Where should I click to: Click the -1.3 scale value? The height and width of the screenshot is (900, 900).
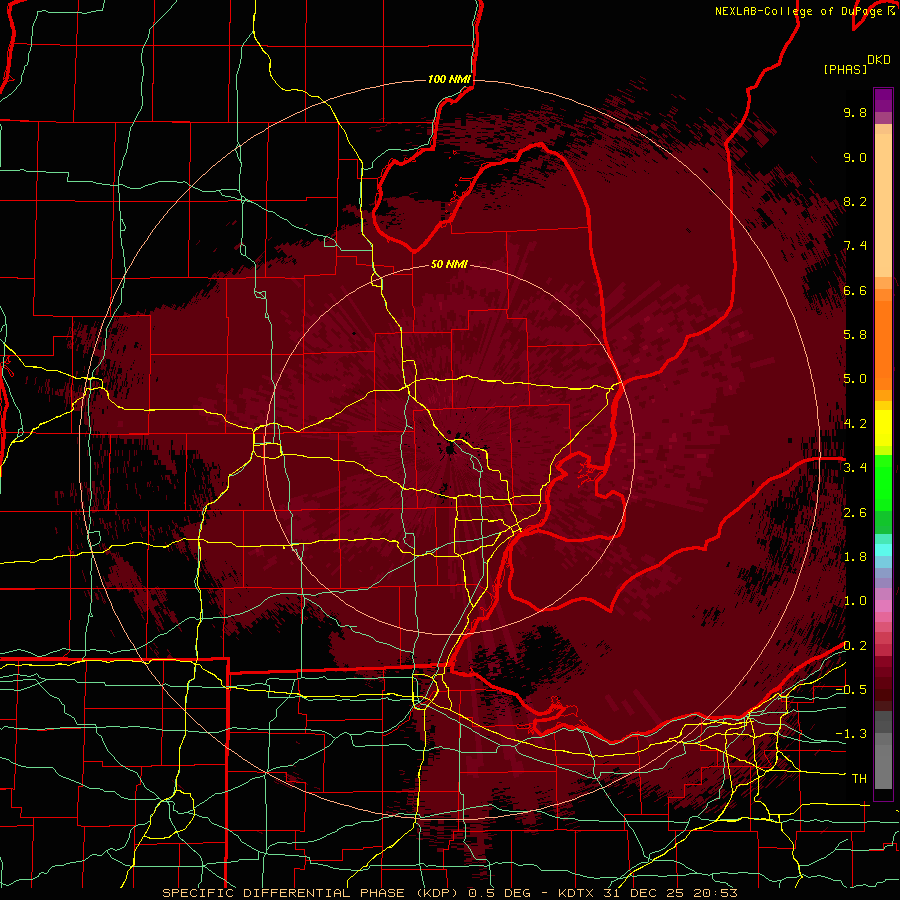point(851,734)
